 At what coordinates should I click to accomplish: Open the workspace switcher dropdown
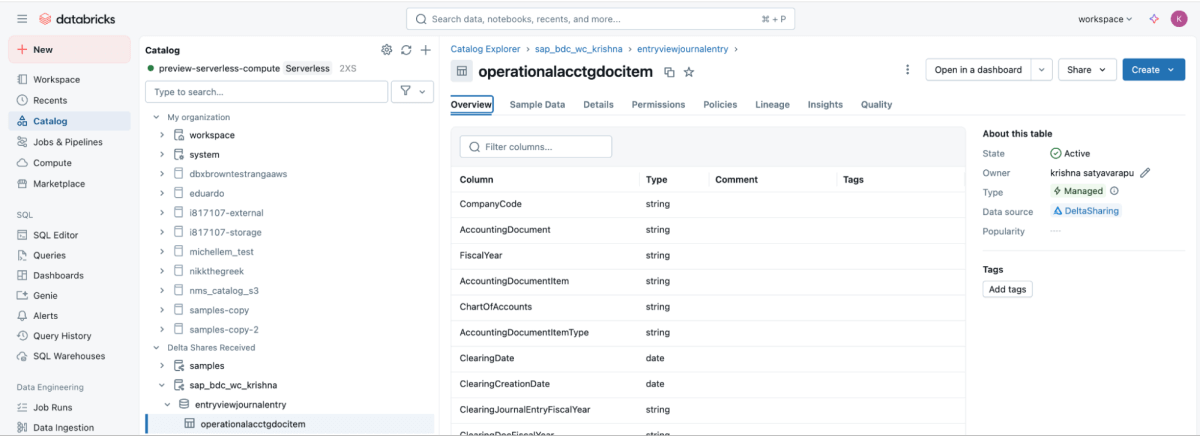pos(1104,19)
